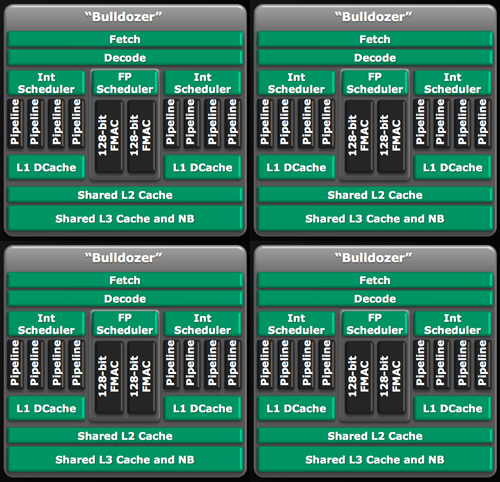This screenshot has height=482, width=500.
Task: Click leftmost Pipeline block in upper-right module
Action: coord(265,122)
